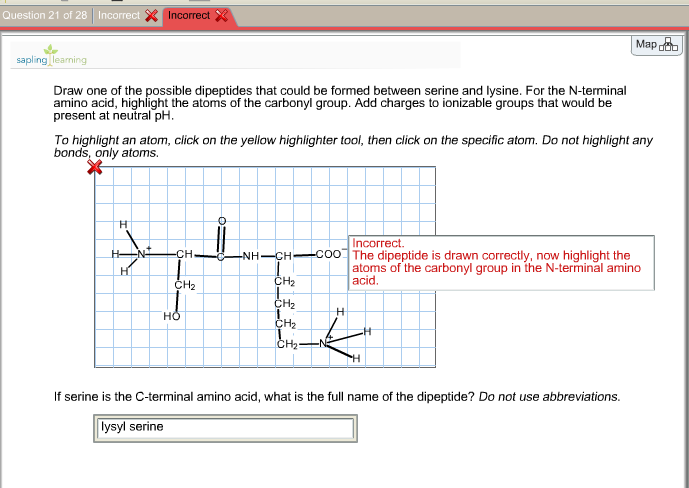Image resolution: width=689 pixels, height=488 pixels.
Task: Click the CH2 atom bonded to HO
Action: coord(185,285)
